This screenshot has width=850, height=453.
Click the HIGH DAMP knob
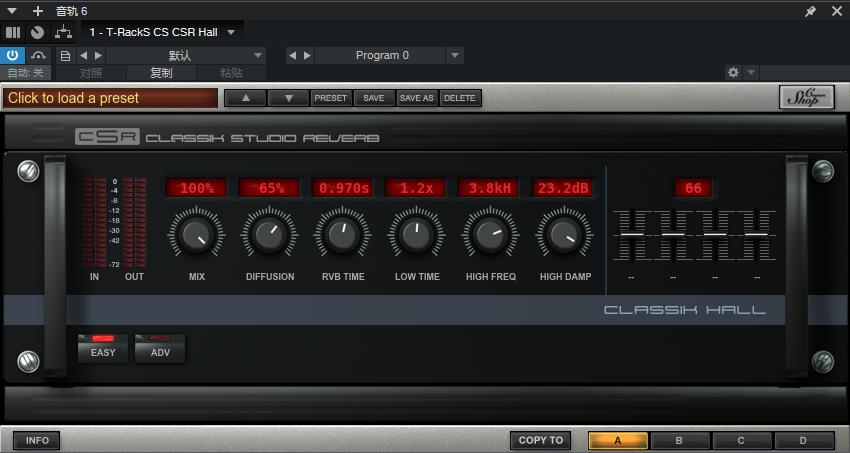tap(564, 235)
